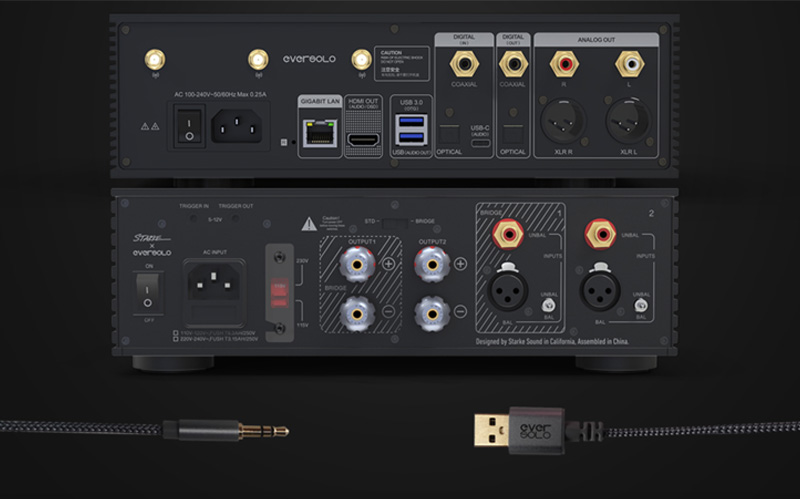This screenshot has height=500, width=800.
Task: Click the braided cable of the 3.5mm plug
Action: [82, 427]
